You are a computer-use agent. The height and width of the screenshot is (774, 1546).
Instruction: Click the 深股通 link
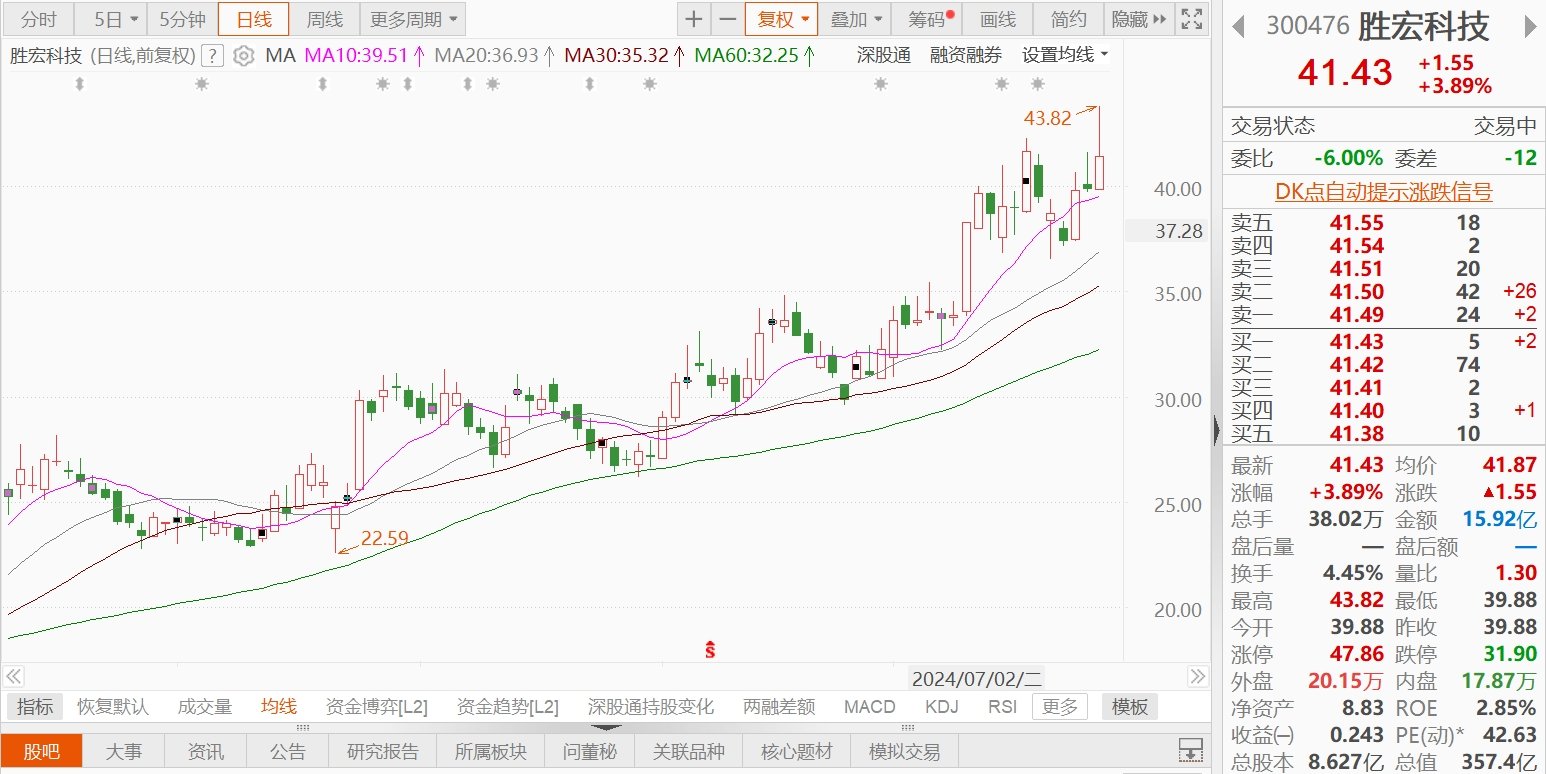pos(884,55)
